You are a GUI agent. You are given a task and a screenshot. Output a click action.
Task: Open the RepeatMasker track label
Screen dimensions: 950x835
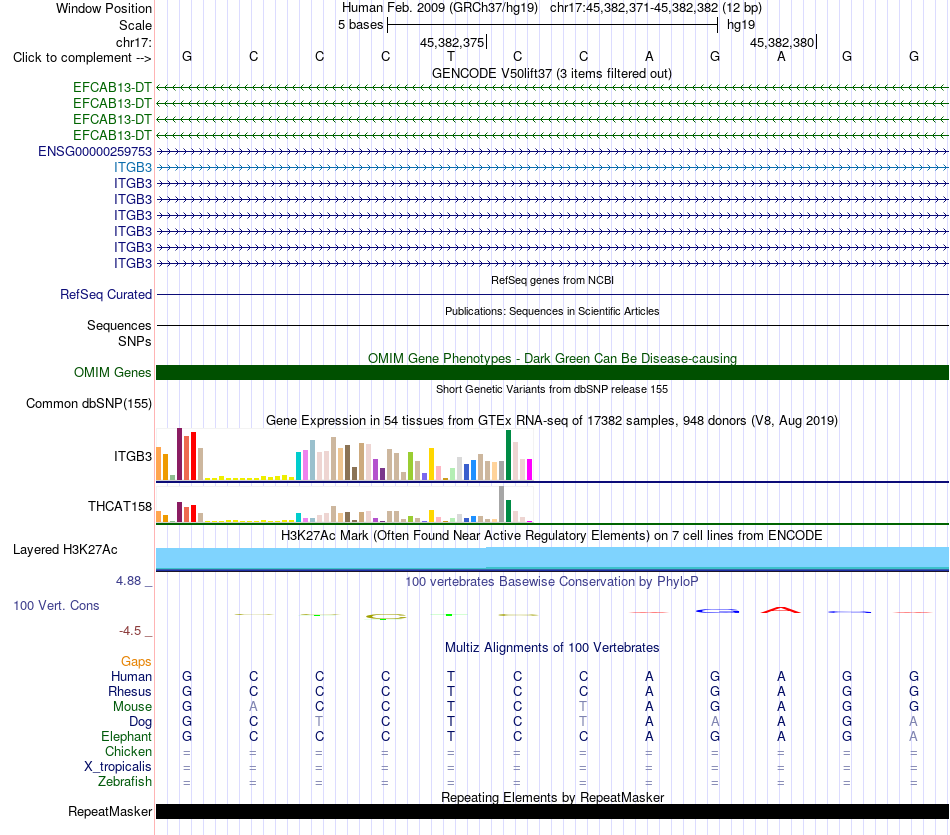pyautogui.click(x=110, y=812)
